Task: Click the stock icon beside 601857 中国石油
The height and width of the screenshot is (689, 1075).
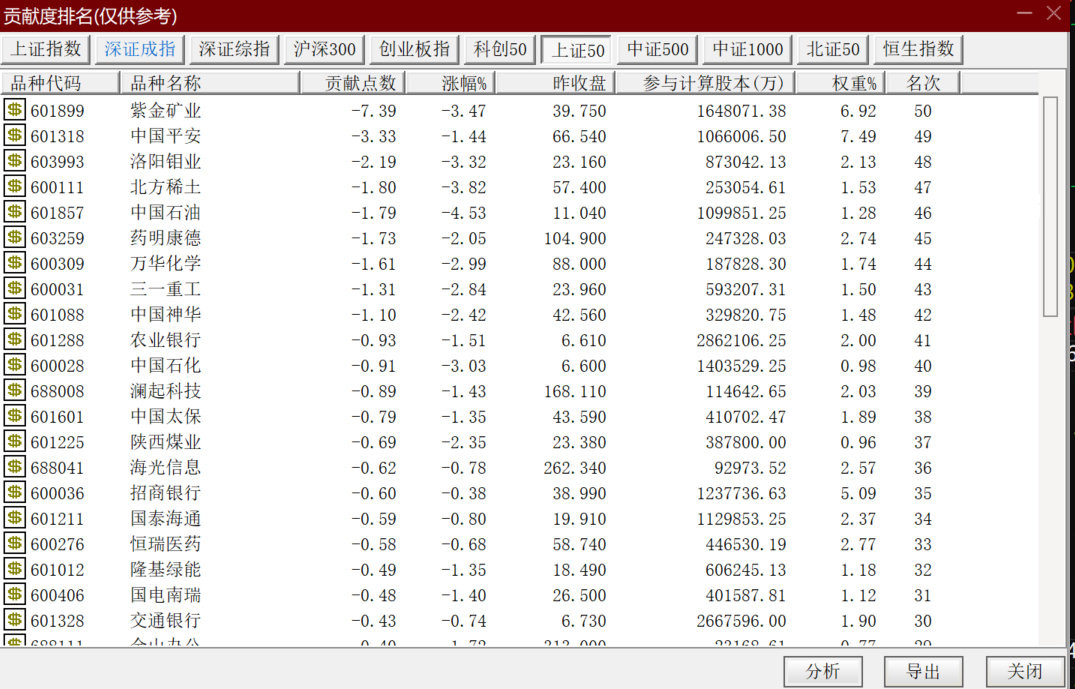Action: (14, 211)
